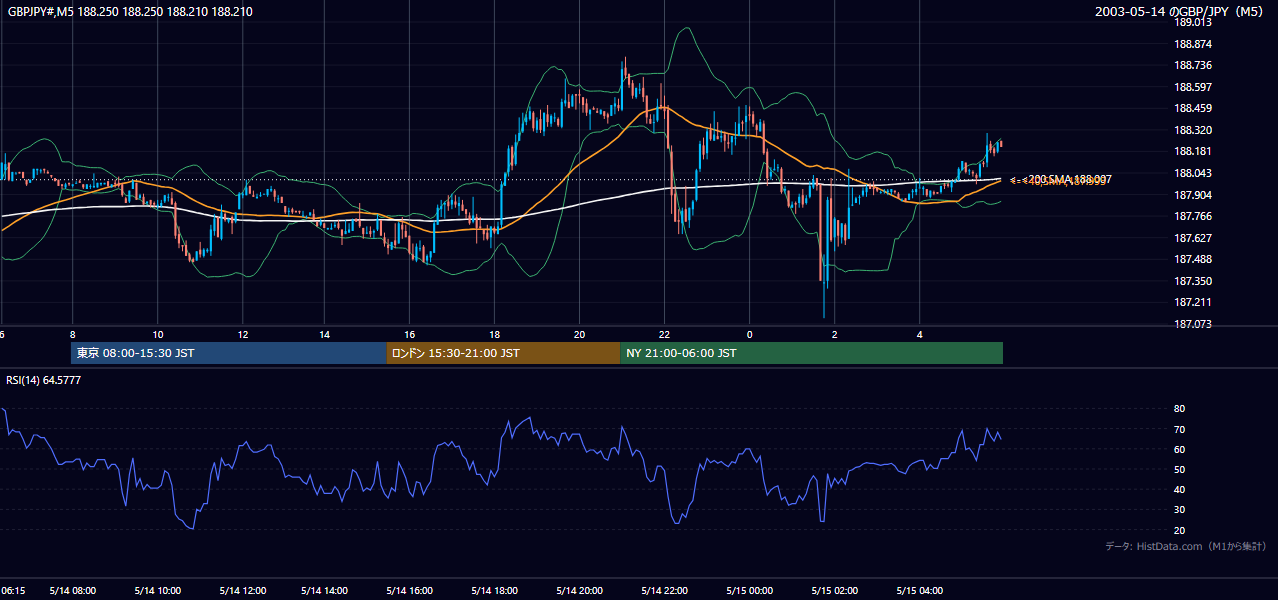Click the 5/14 16:00 time label
This screenshot has width=1278, height=600.
(x=410, y=591)
